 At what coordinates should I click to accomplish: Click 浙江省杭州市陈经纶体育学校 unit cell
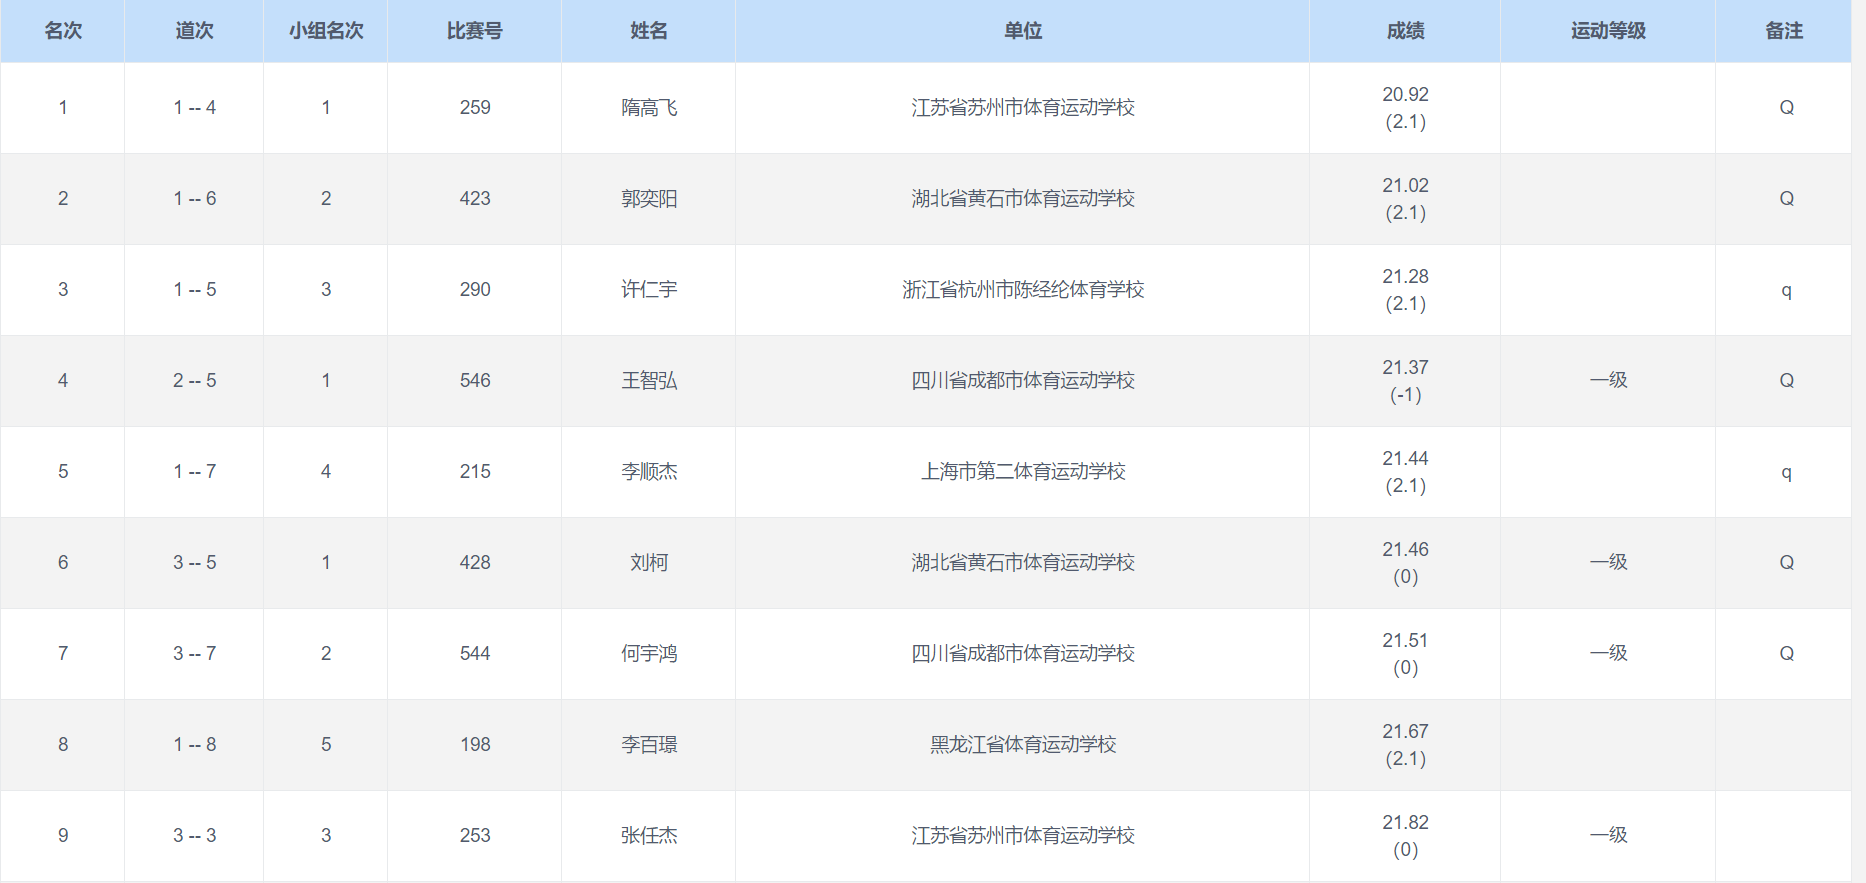(1023, 290)
